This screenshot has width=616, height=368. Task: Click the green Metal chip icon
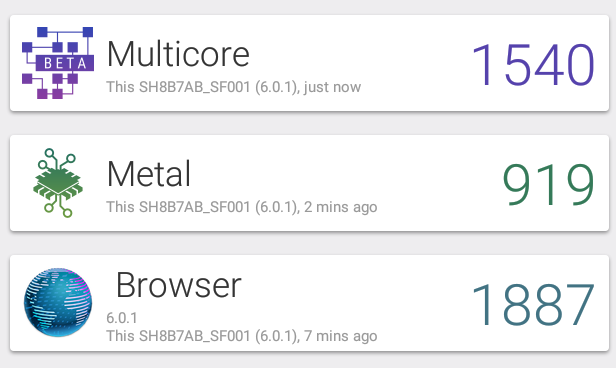click(x=58, y=183)
